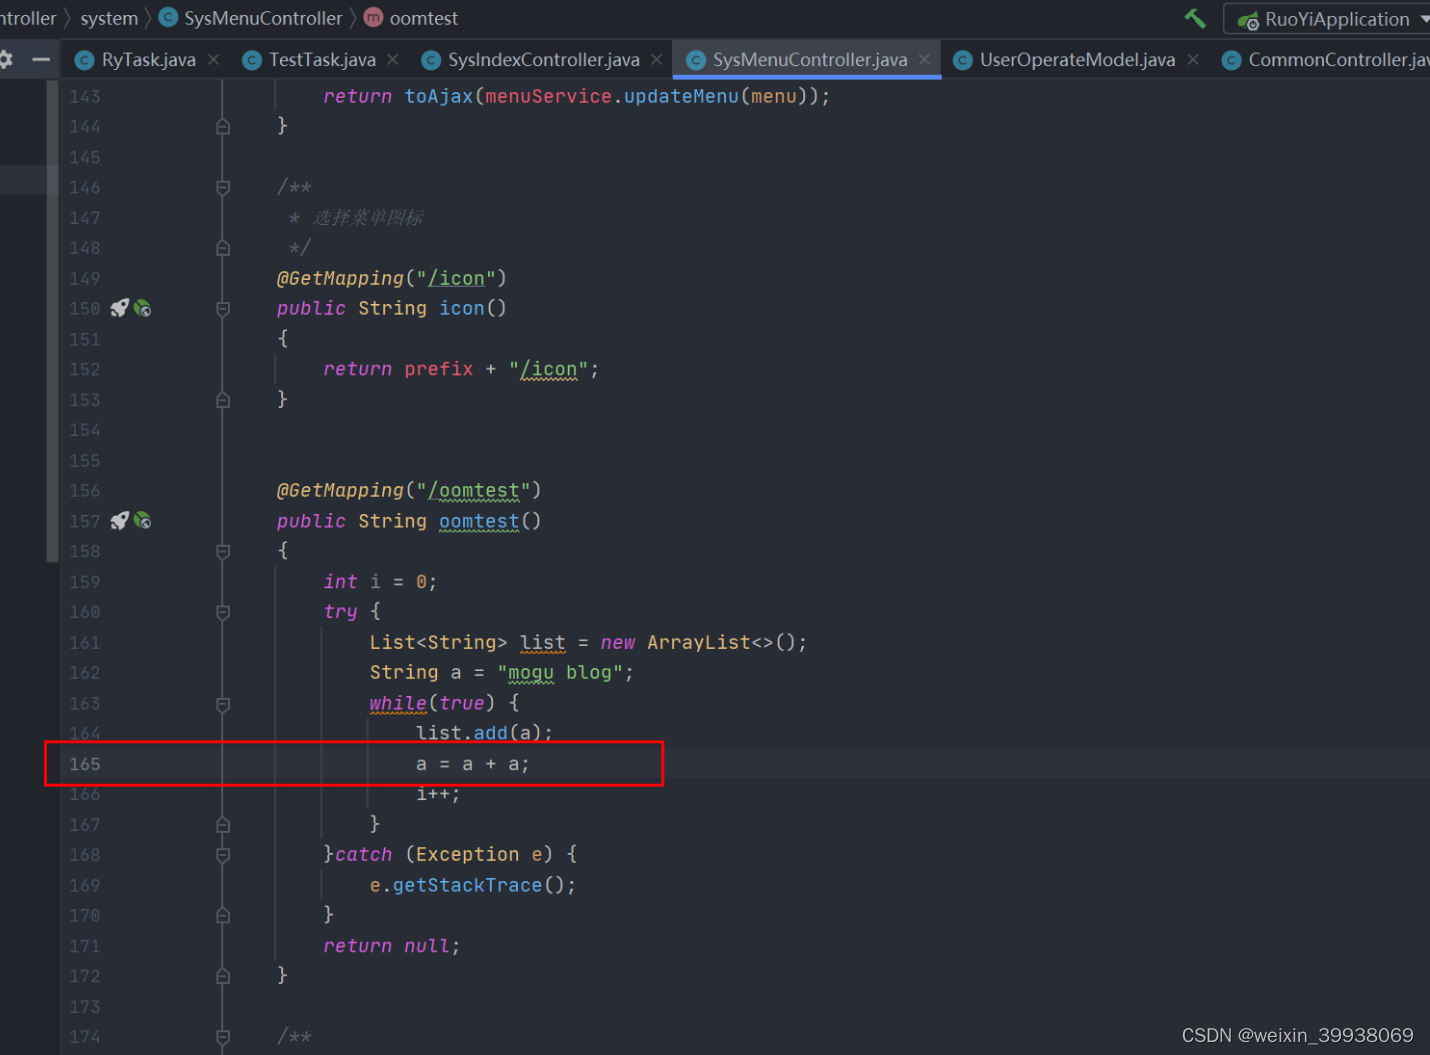The image size is (1430, 1055).
Task: Switch to the RyTask.java tab
Action: [148, 60]
